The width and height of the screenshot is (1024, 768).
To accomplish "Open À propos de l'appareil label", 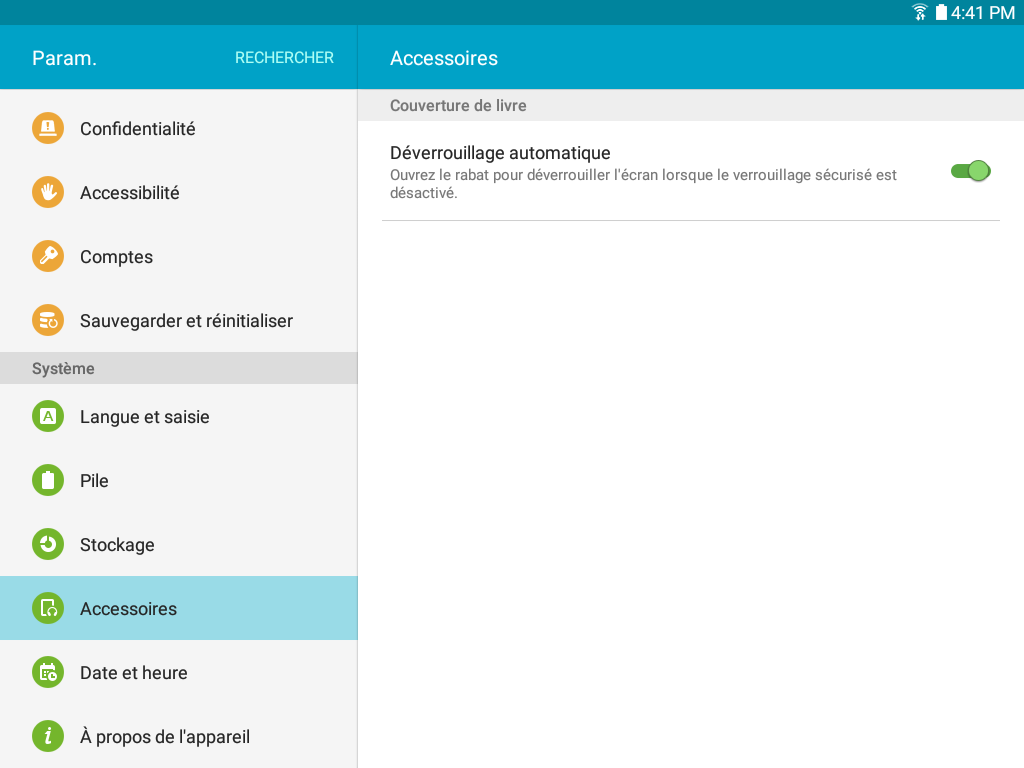I will tap(165, 737).
